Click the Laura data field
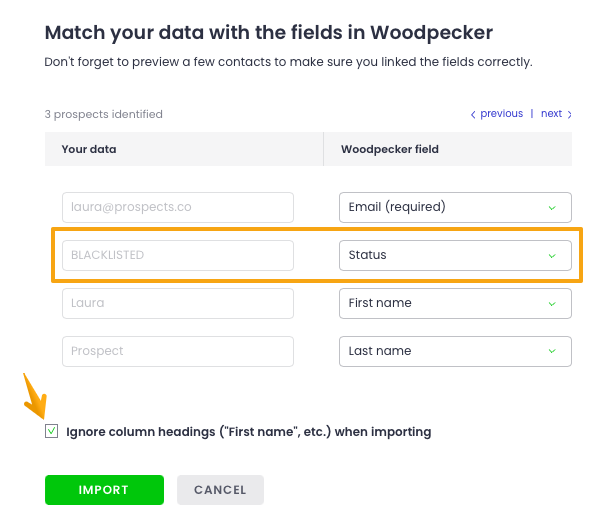This screenshot has height=530, width=601. click(178, 303)
